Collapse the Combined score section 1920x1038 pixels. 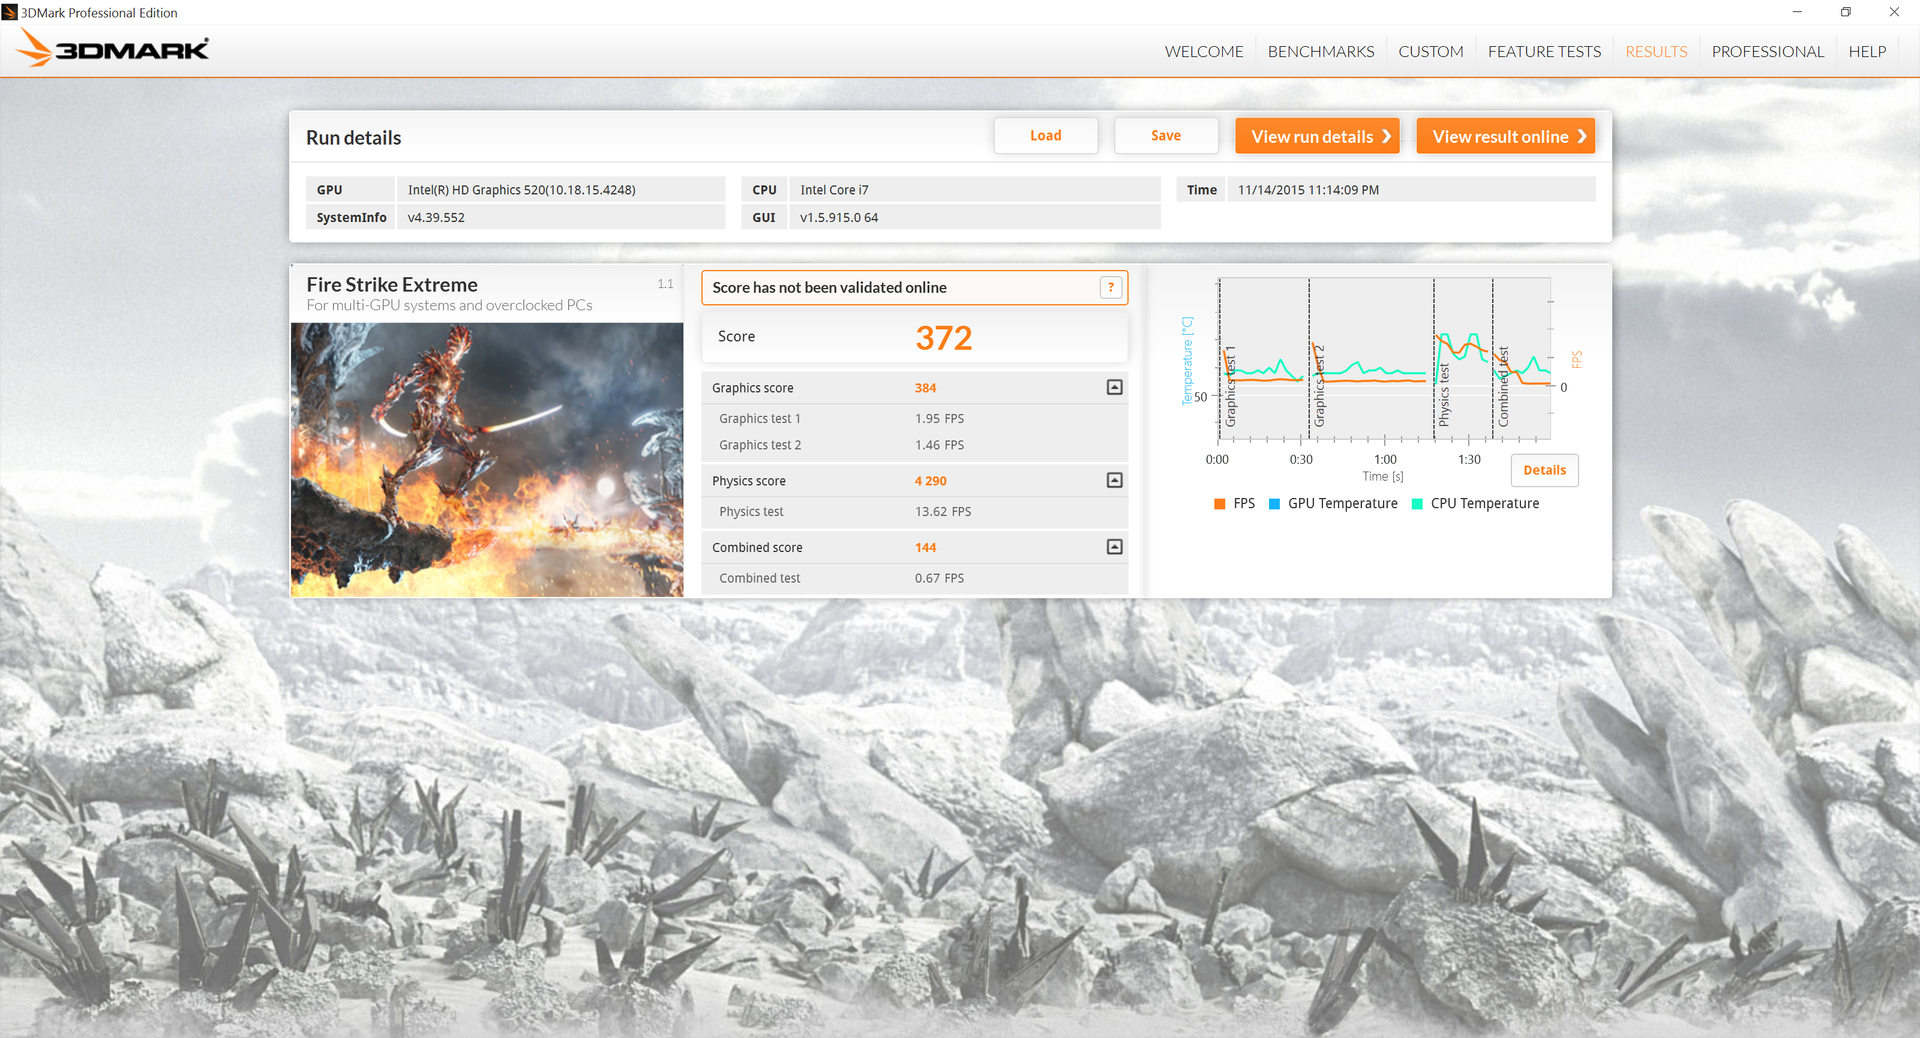point(1114,547)
